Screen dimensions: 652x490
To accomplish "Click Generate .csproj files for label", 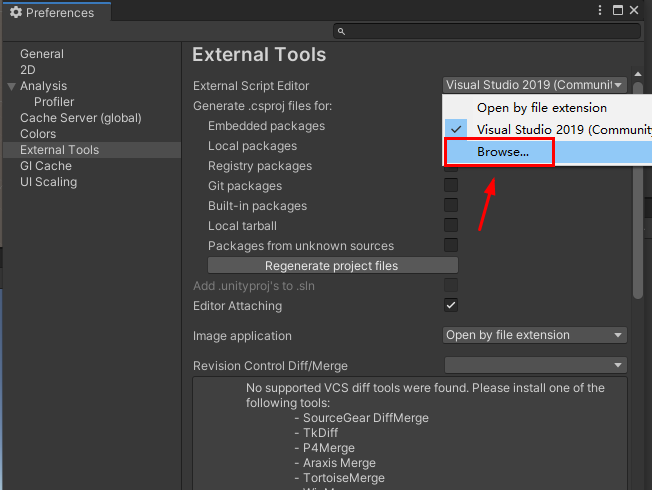I will tap(262, 106).
